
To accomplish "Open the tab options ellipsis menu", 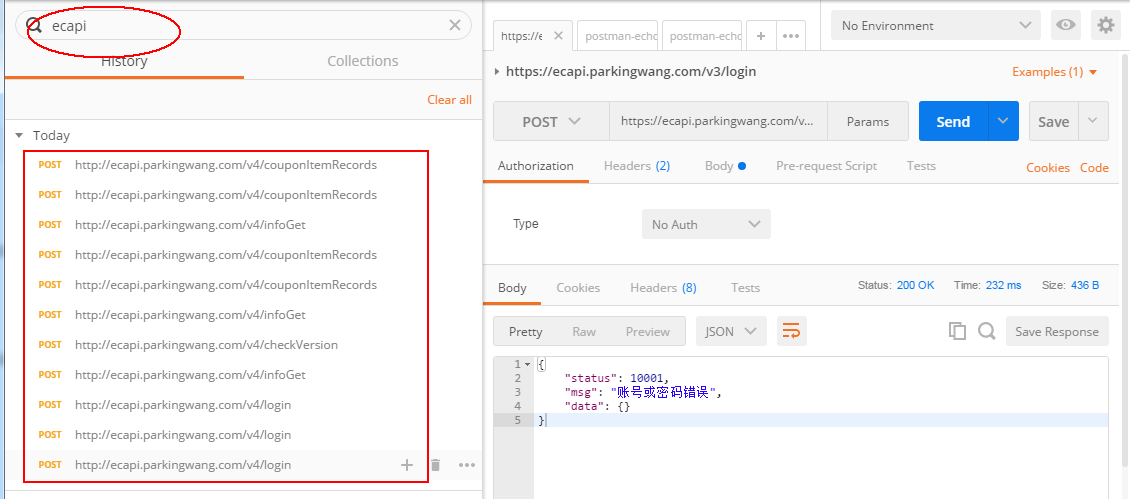I will [x=791, y=36].
